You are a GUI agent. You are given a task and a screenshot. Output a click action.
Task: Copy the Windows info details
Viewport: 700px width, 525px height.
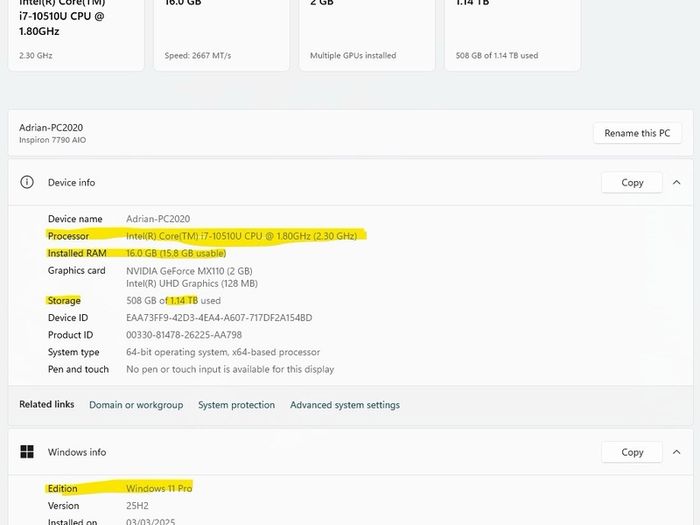pyautogui.click(x=632, y=452)
